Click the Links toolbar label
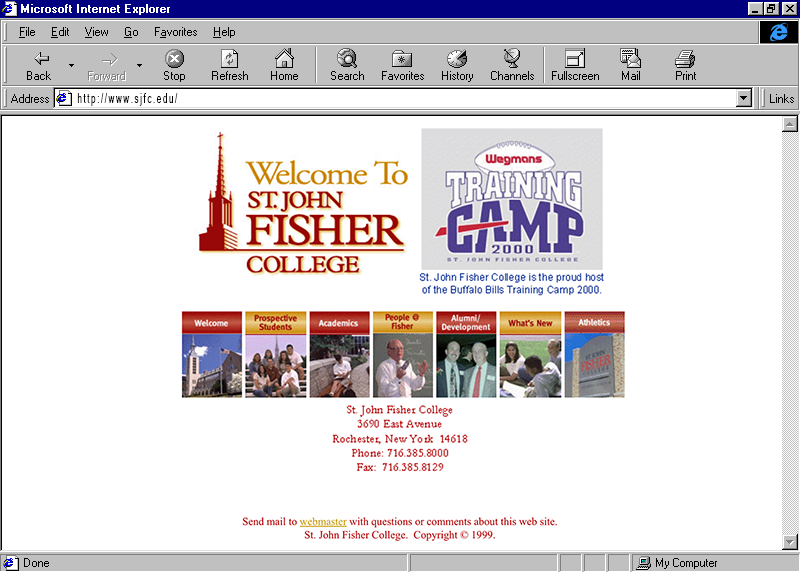This screenshot has height=572, width=800. coord(781,98)
